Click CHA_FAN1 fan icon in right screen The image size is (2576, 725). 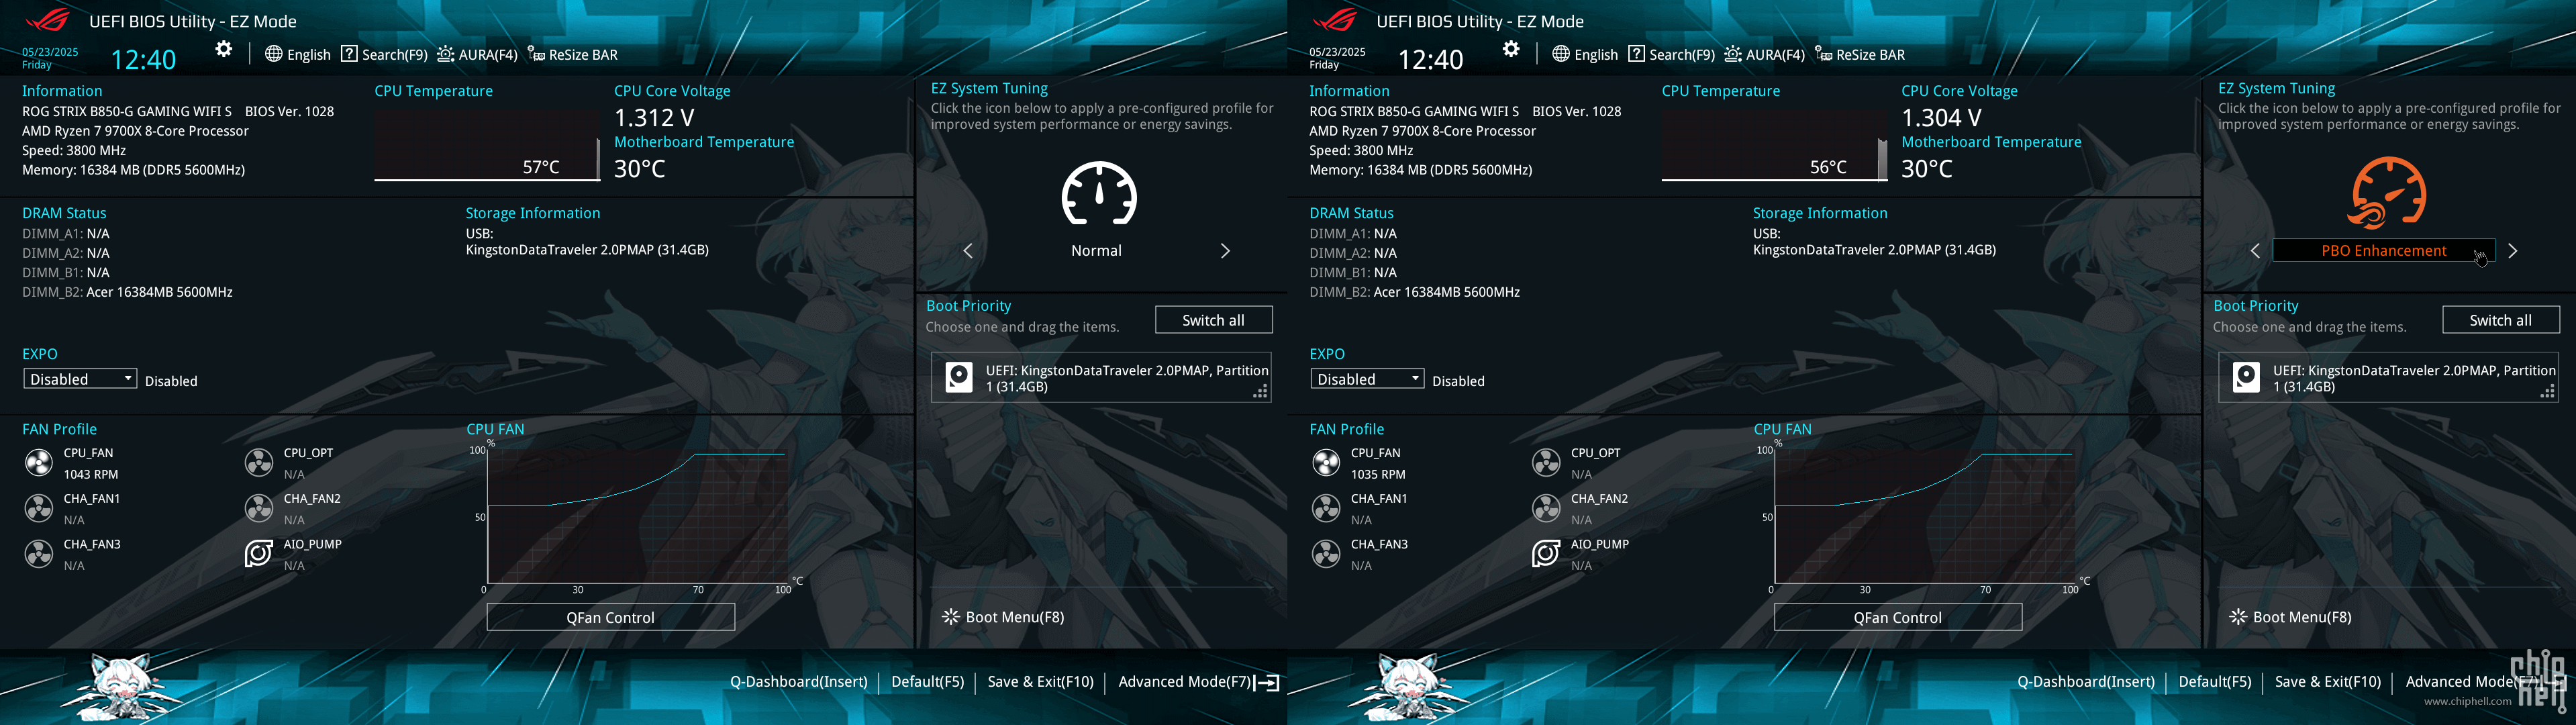1326,508
